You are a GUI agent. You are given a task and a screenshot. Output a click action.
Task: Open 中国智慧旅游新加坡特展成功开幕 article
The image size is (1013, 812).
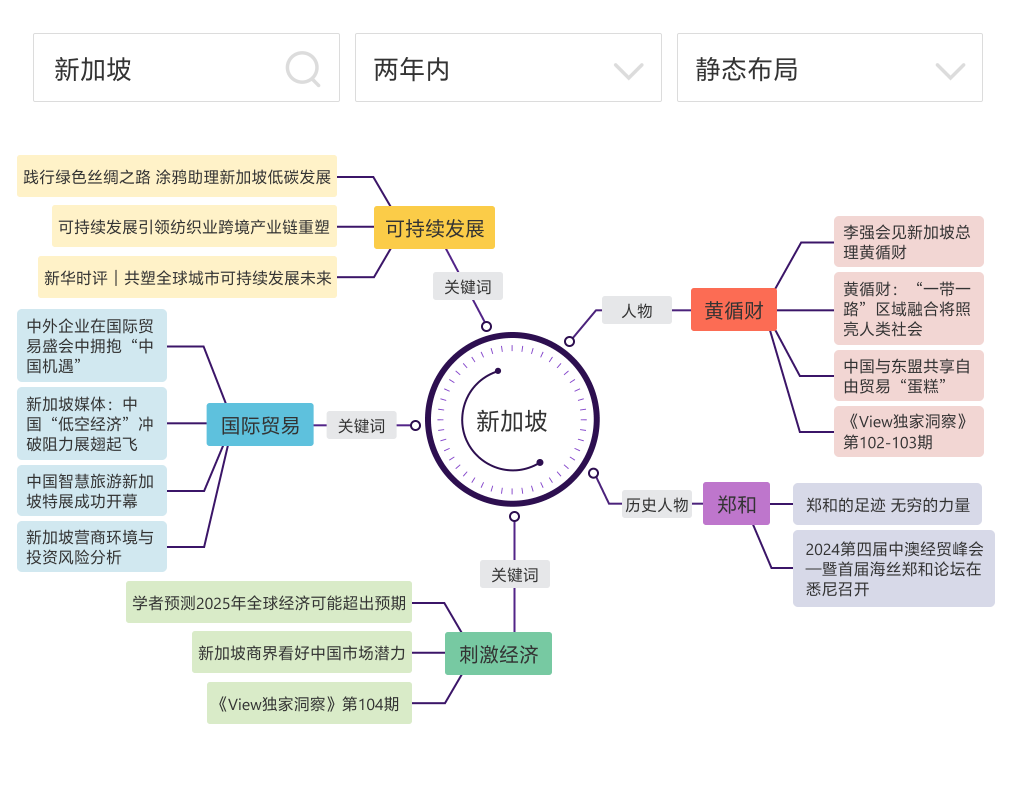click(x=92, y=491)
